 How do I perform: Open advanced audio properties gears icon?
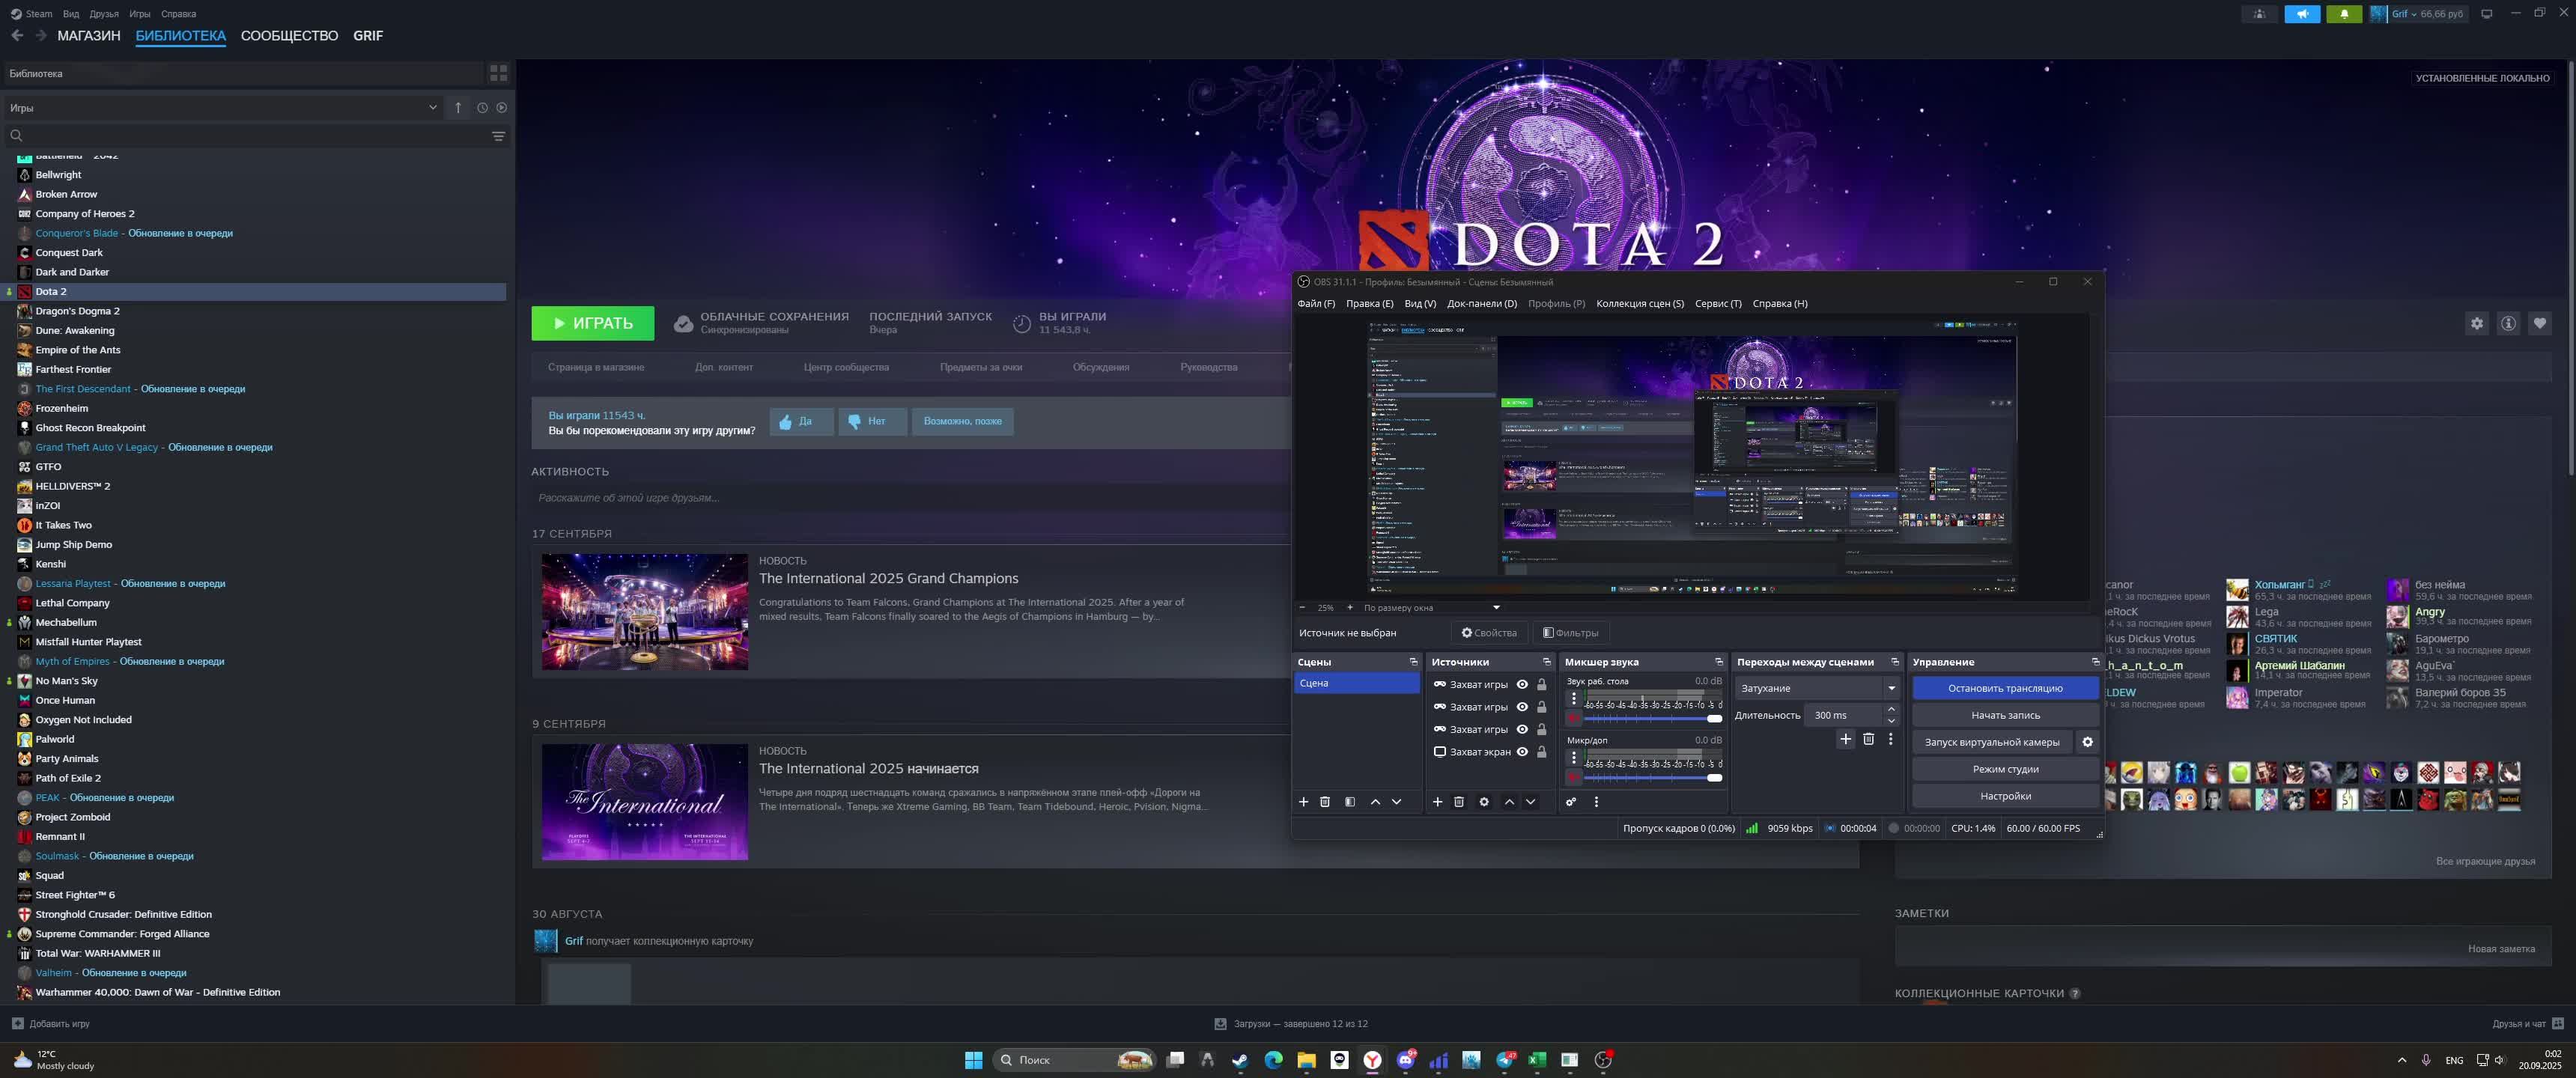[1571, 802]
